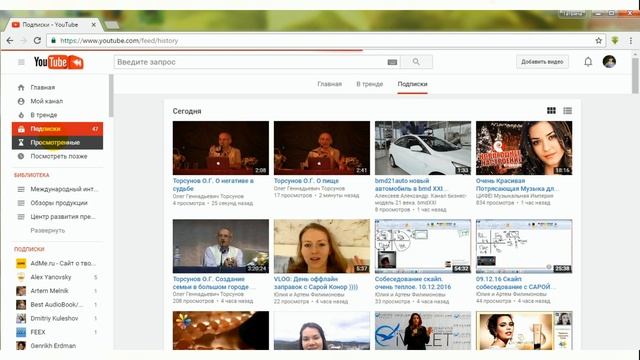Click the YouTube logo
640x360 pixels.
tap(58, 62)
